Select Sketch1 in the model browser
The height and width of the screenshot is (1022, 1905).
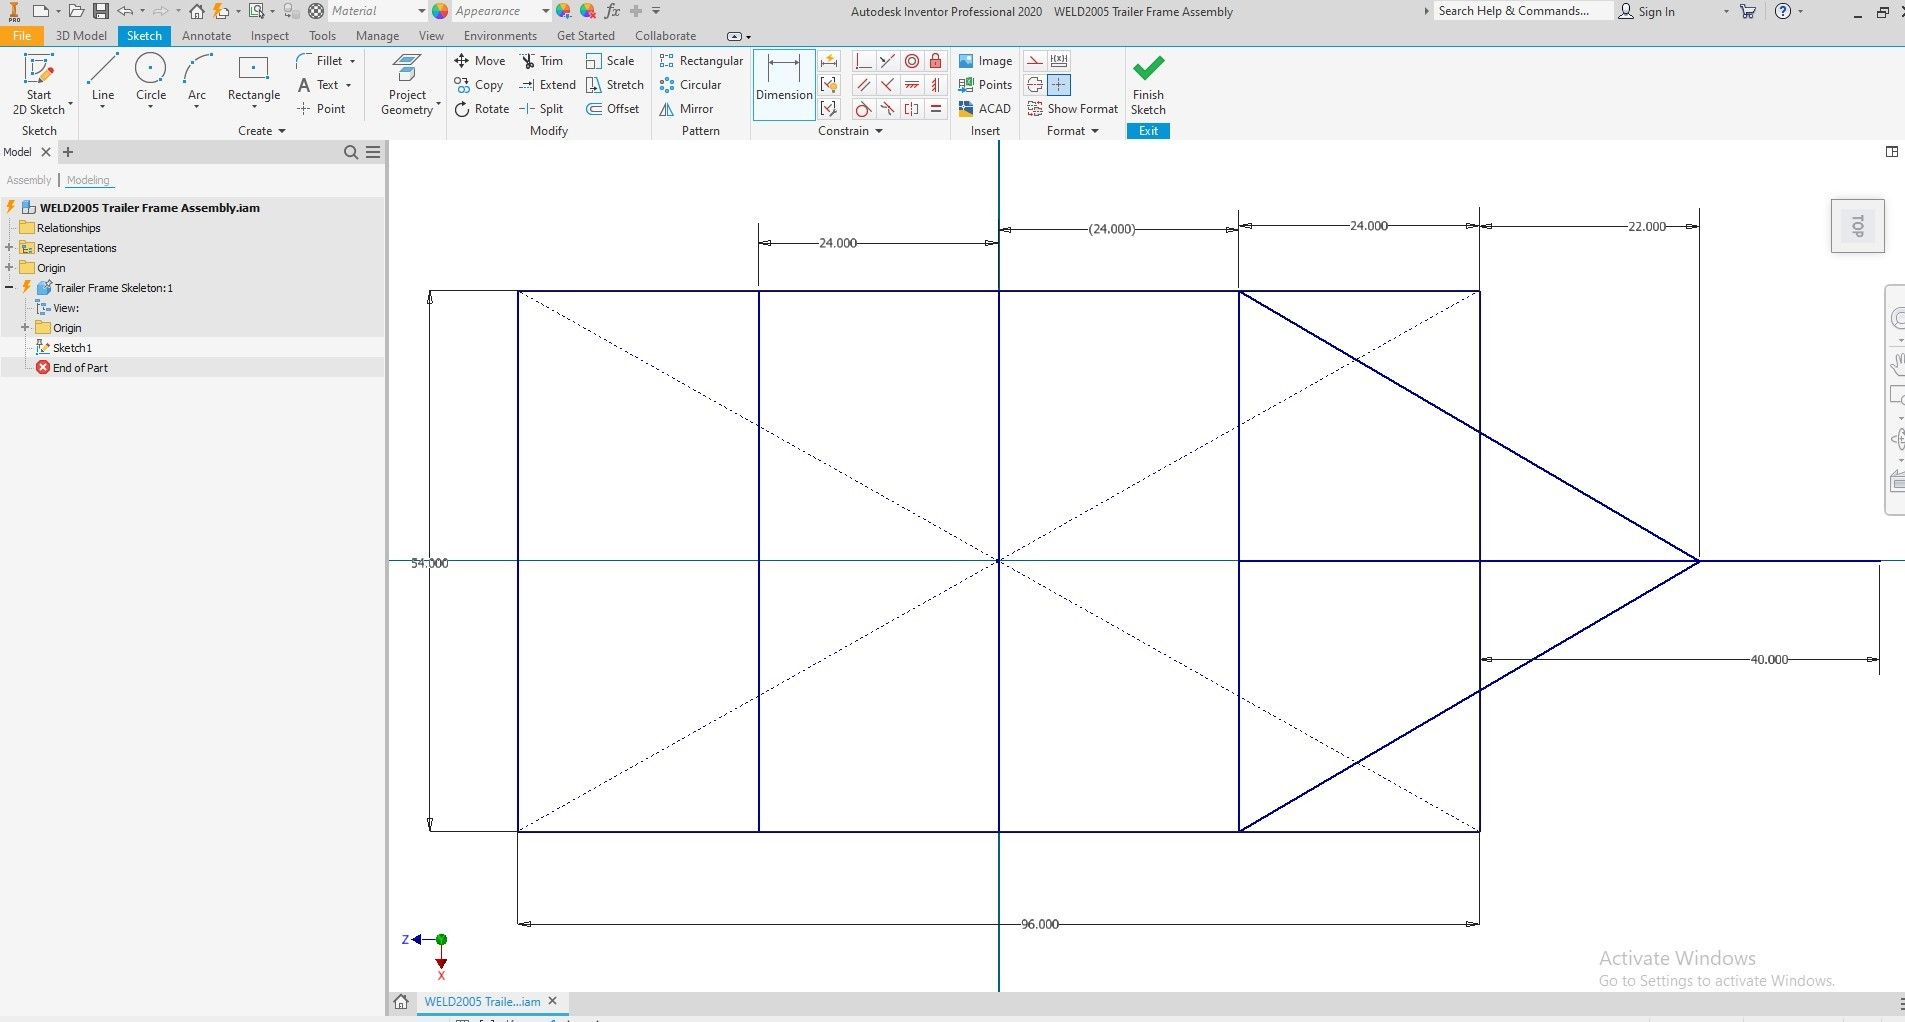click(x=71, y=347)
